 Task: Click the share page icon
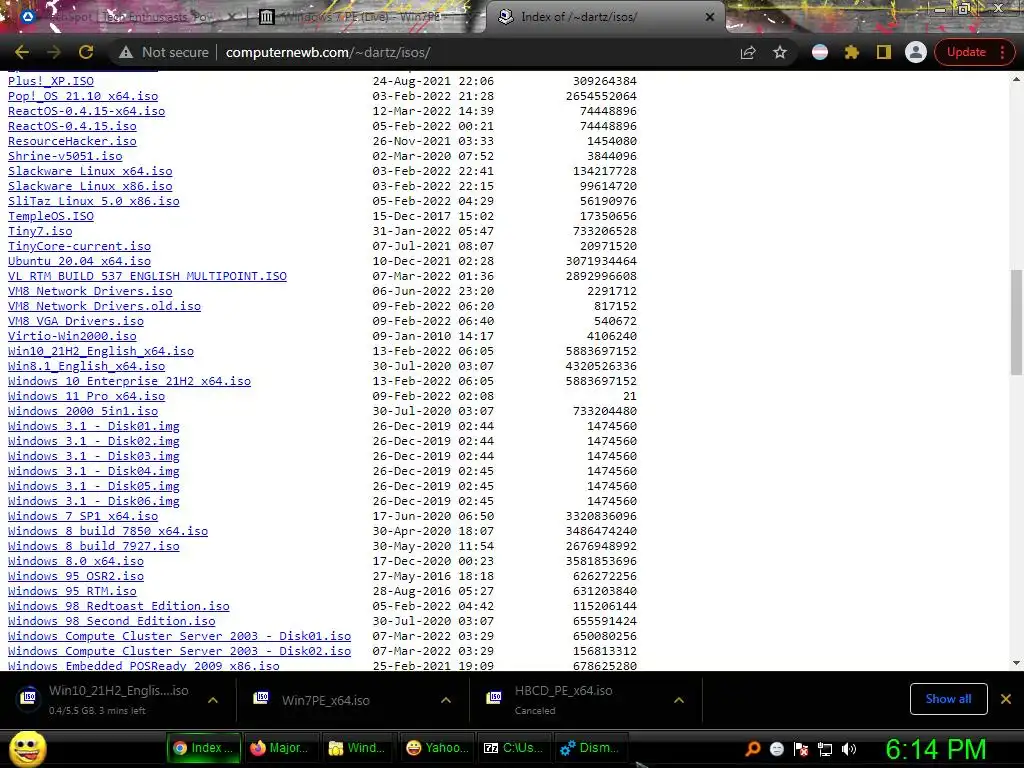(748, 52)
